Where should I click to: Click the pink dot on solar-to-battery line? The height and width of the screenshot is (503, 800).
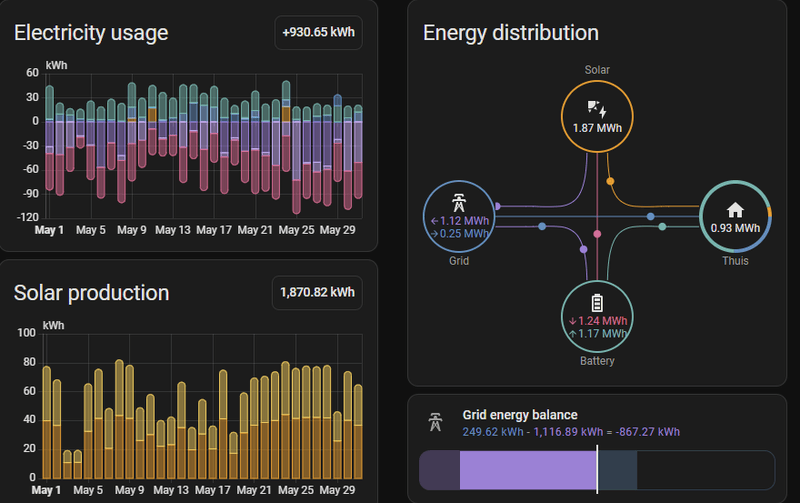pyautogui.click(x=597, y=234)
